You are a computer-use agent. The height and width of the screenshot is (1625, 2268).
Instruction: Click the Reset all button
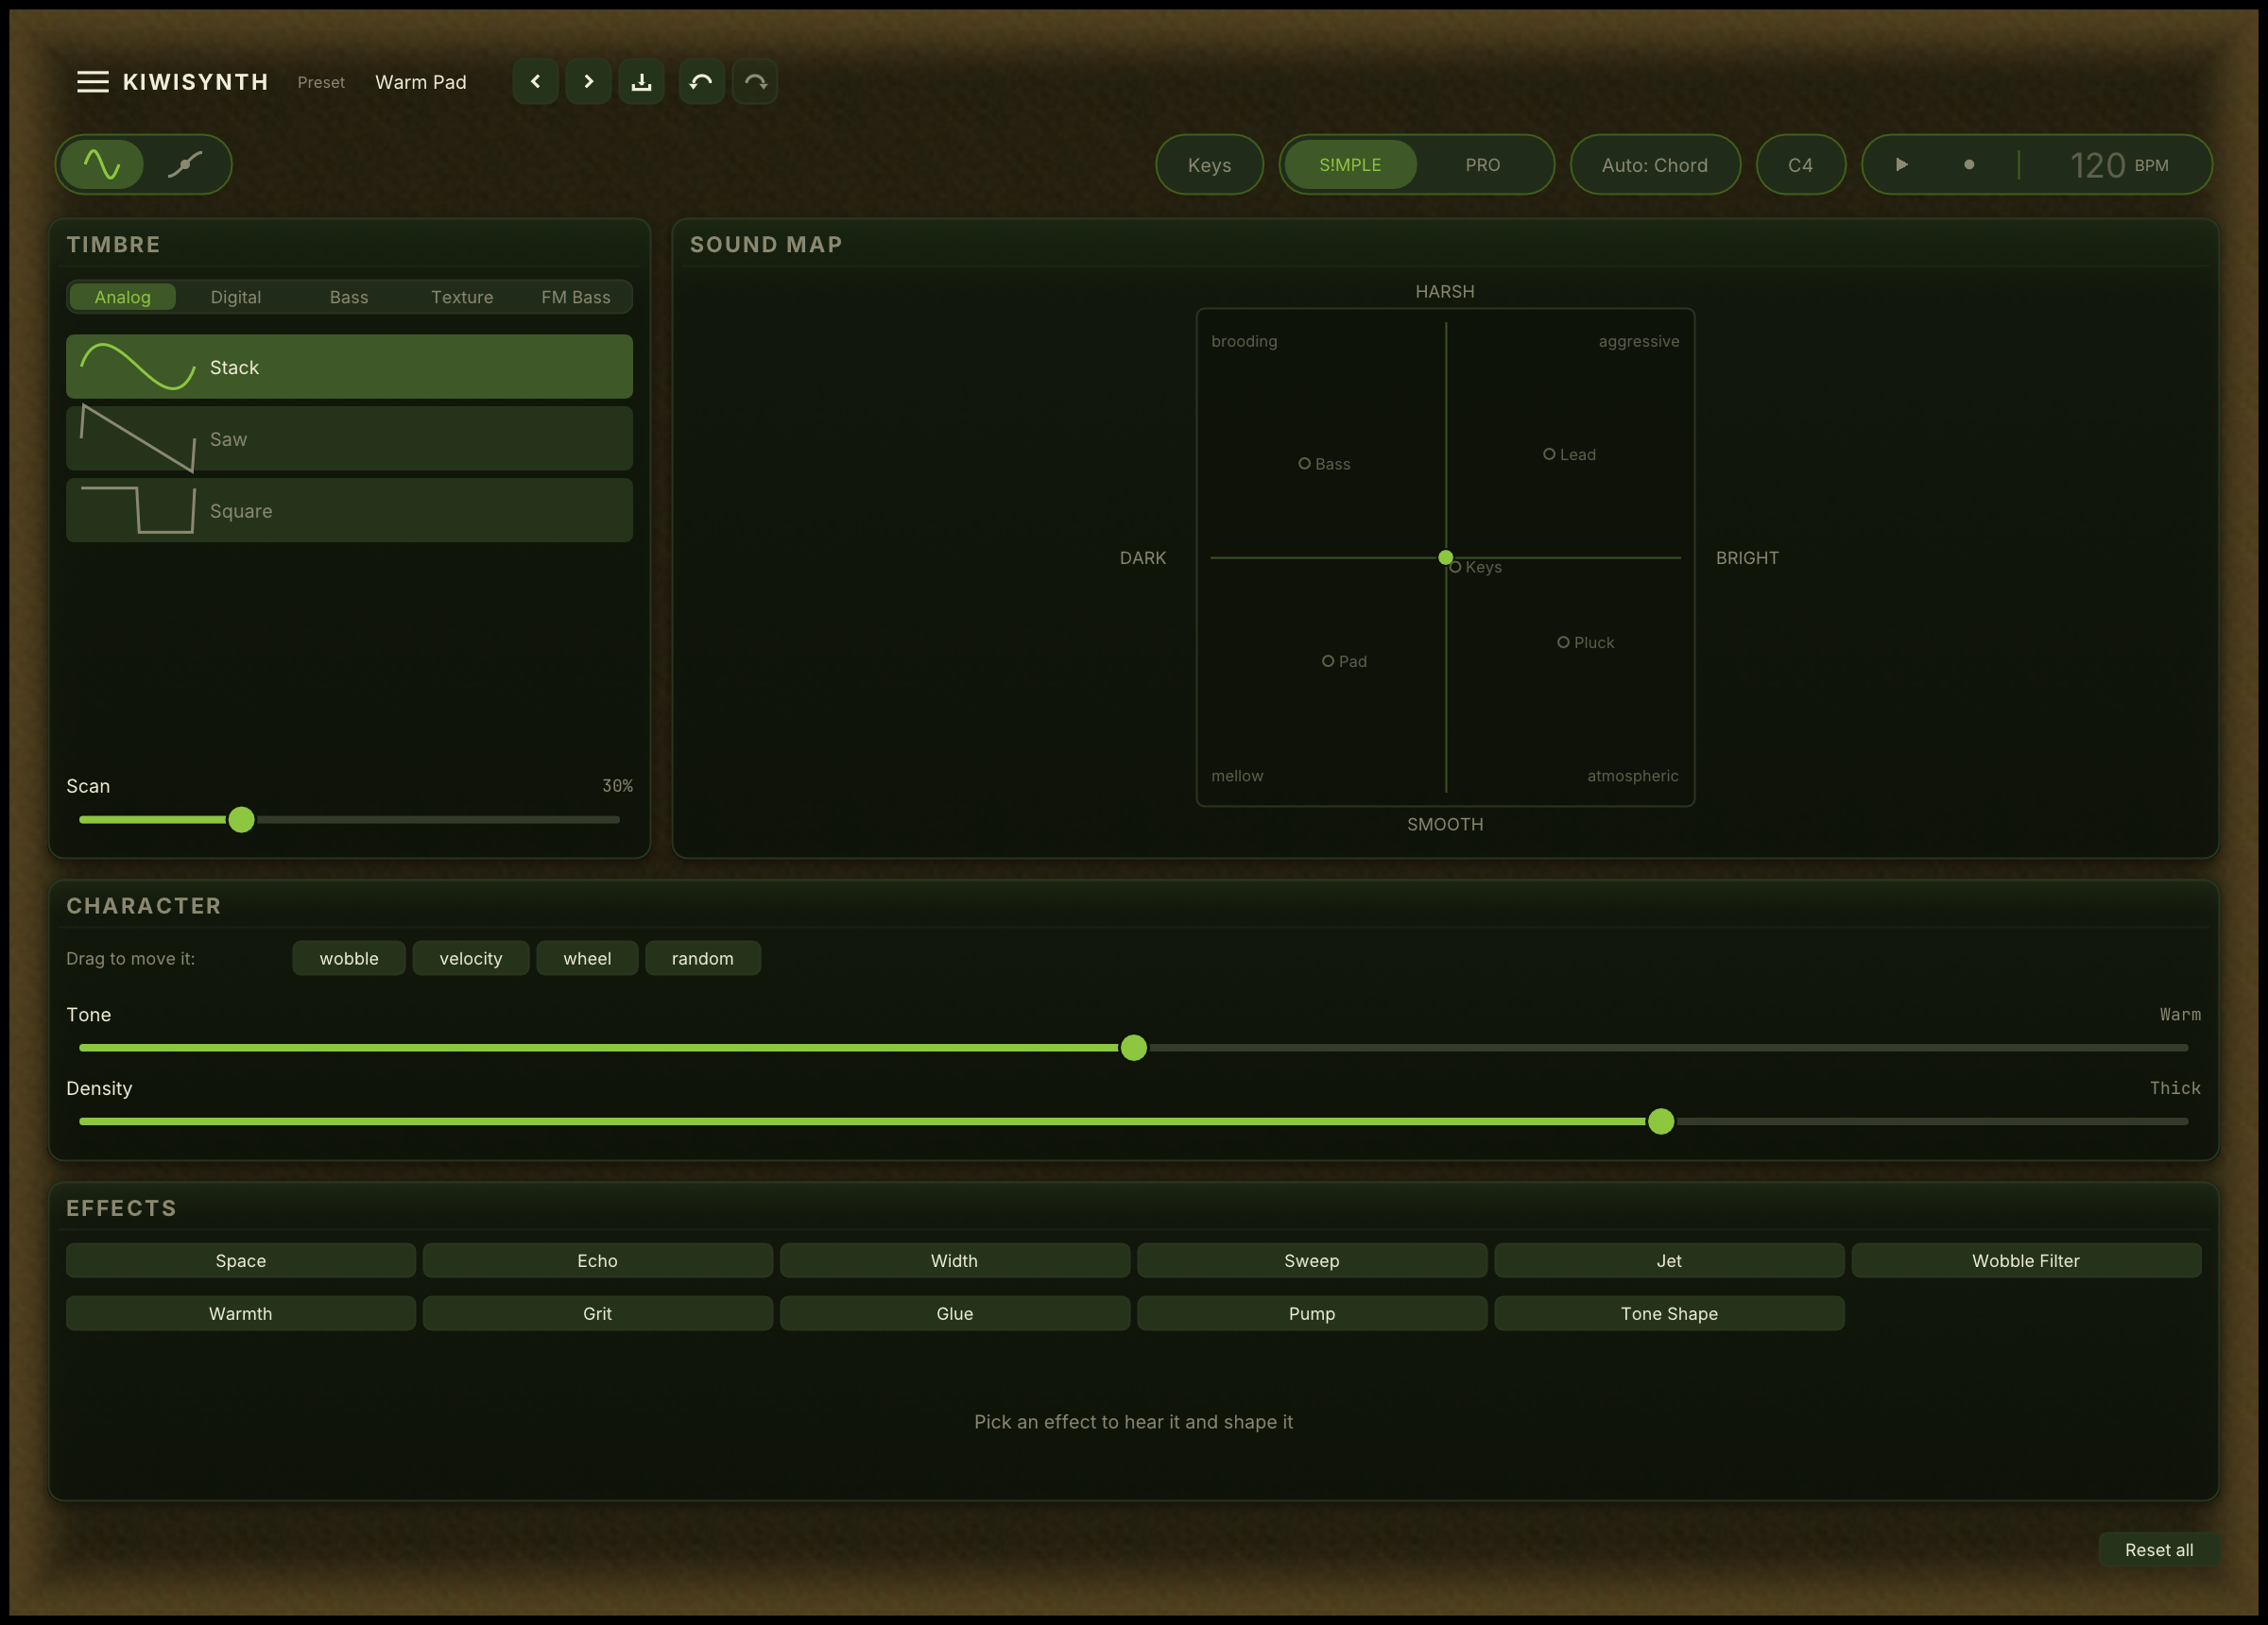pos(2158,1549)
